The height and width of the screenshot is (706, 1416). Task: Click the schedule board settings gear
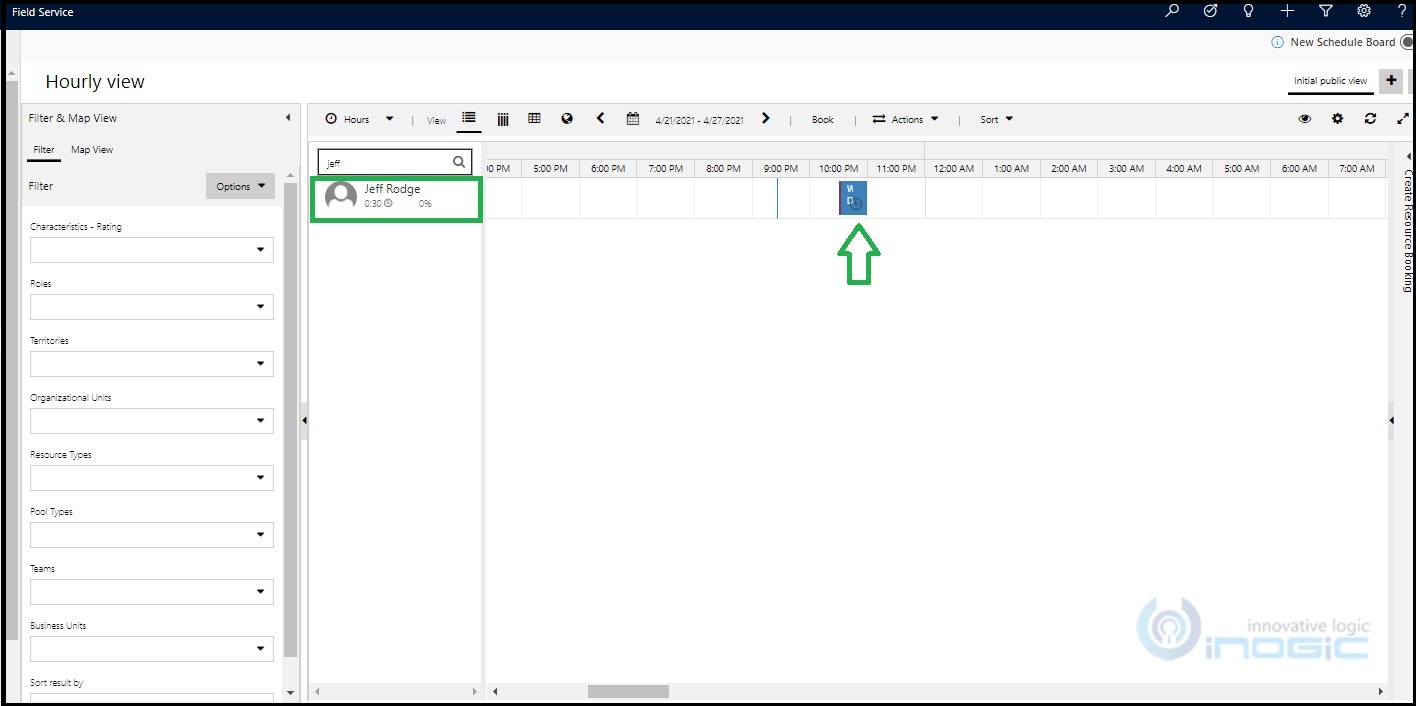1337,119
